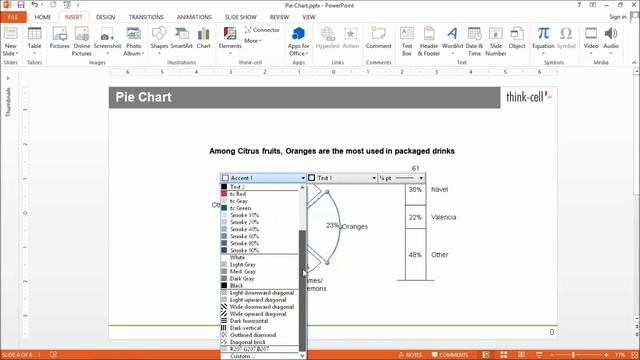The width and height of the screenshot is (640, 360).
Task: Switch to Reading view
Action: pos(521,355)
